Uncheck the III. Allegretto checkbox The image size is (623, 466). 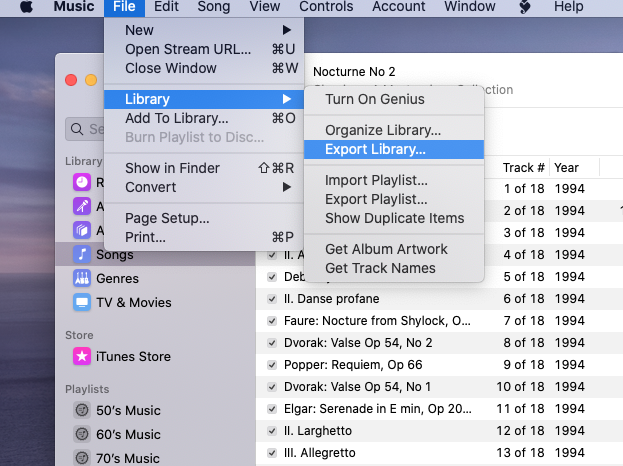[272, 452]
